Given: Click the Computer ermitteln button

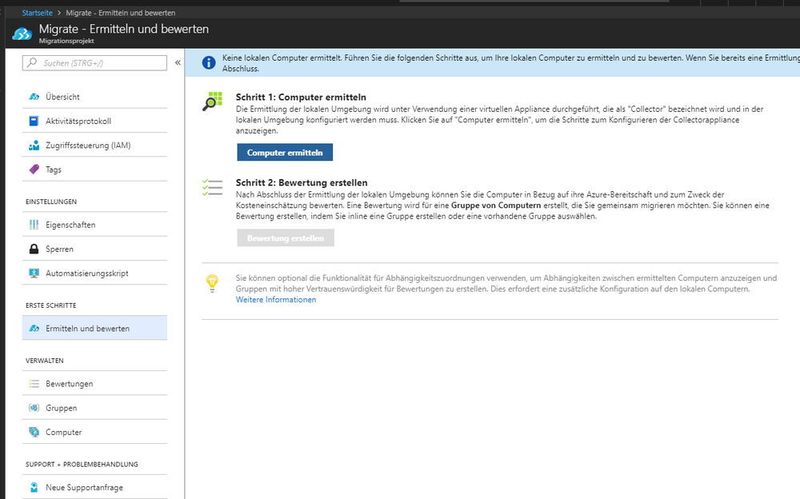Looking at the screenshot, I should [285, 152].
